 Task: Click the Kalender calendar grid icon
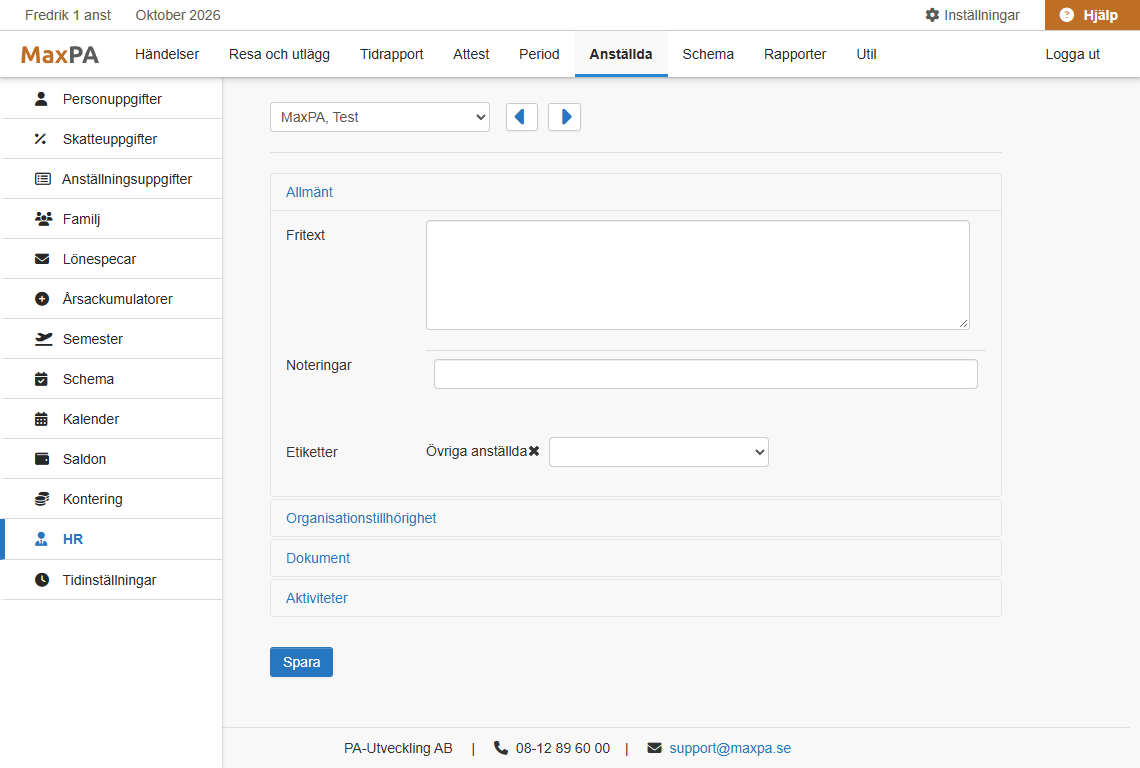41,419
